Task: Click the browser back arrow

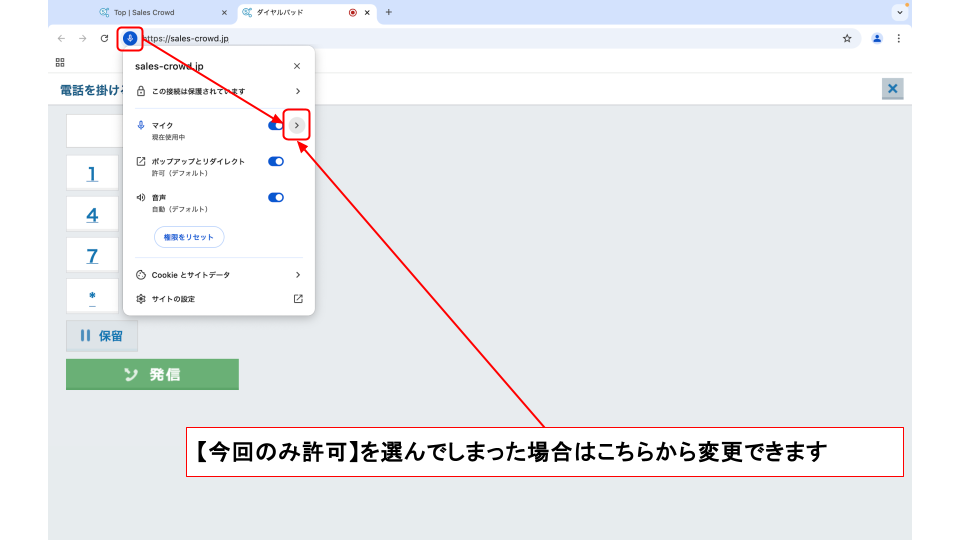Action: (x=62, y=39)
